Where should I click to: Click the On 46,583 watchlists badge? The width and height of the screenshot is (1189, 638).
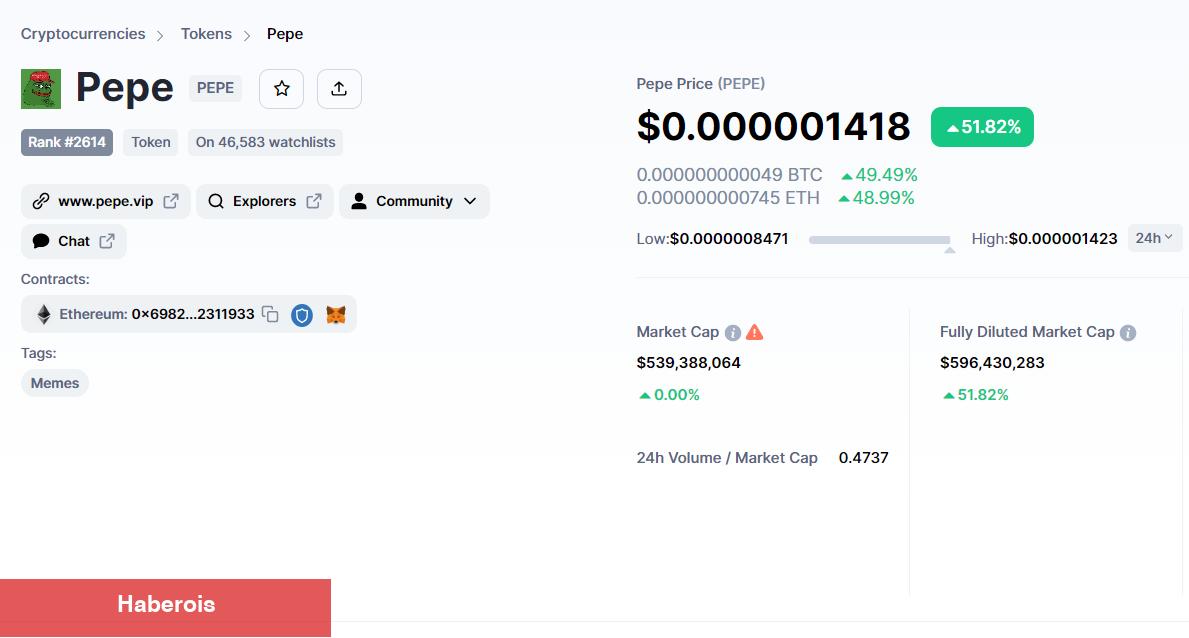click(x=265, y=142)
